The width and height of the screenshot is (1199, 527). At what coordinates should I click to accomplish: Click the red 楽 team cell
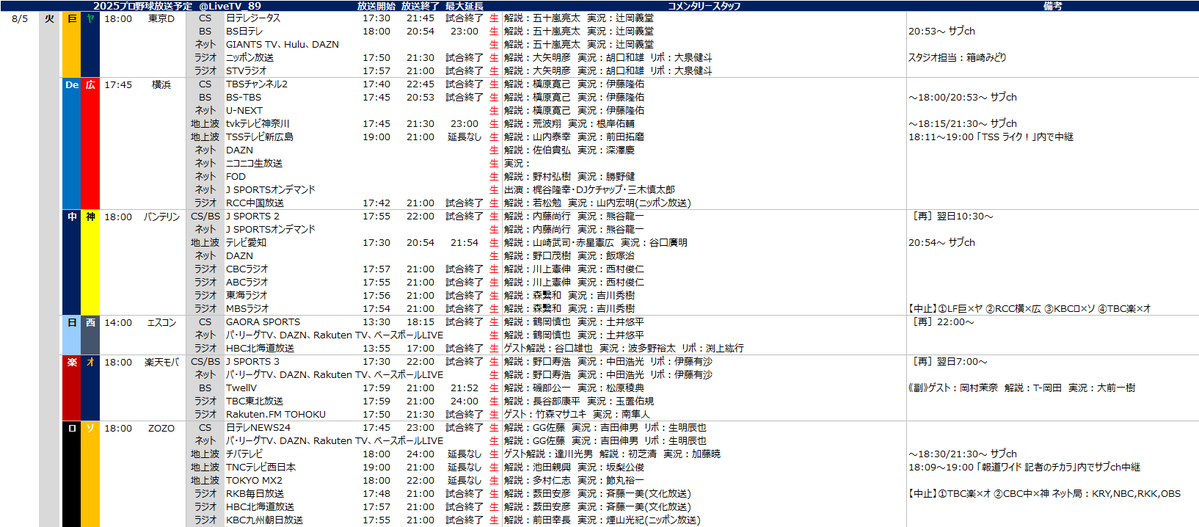71,387
